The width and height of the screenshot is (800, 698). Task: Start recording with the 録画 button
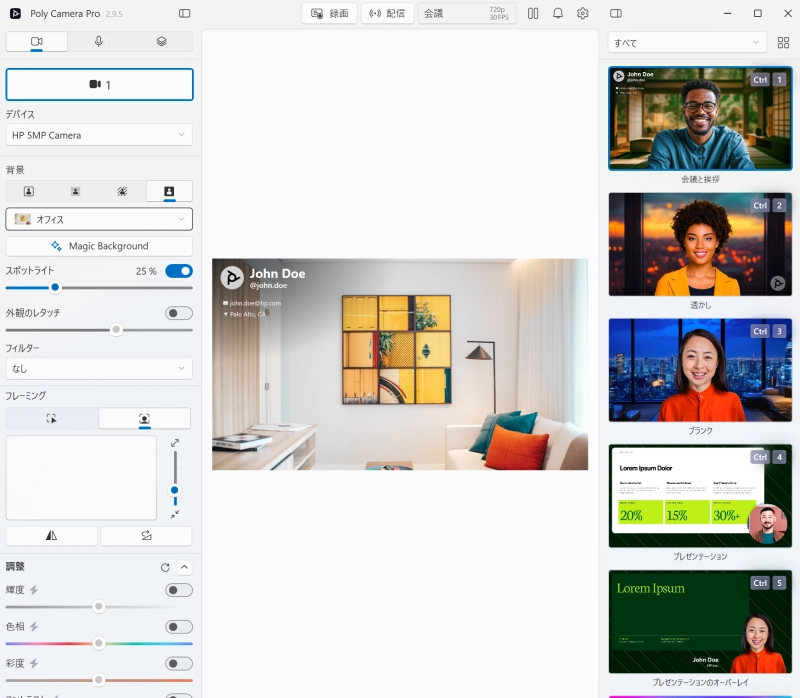(329, 14)
